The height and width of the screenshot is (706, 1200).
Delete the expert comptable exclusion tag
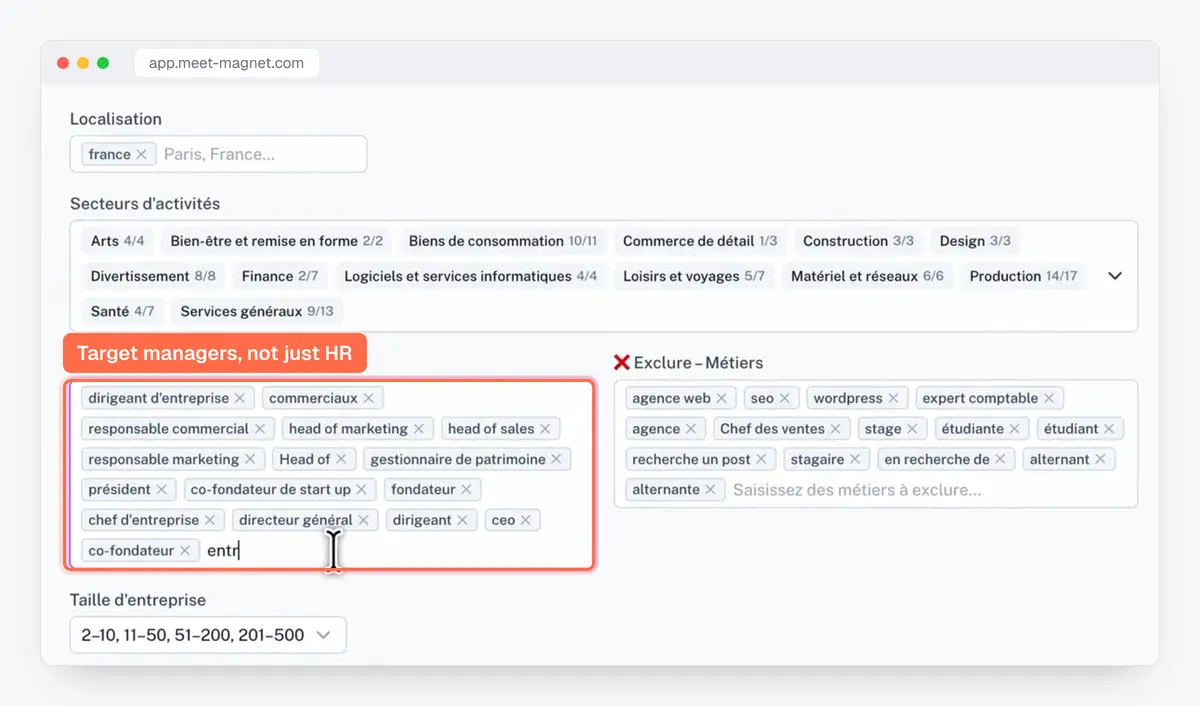coord(1049,398)
